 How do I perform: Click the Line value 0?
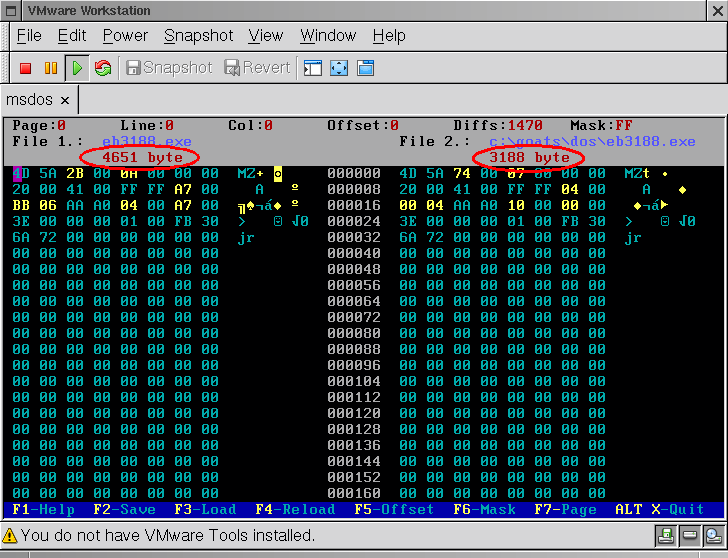(x=169, y=125)
